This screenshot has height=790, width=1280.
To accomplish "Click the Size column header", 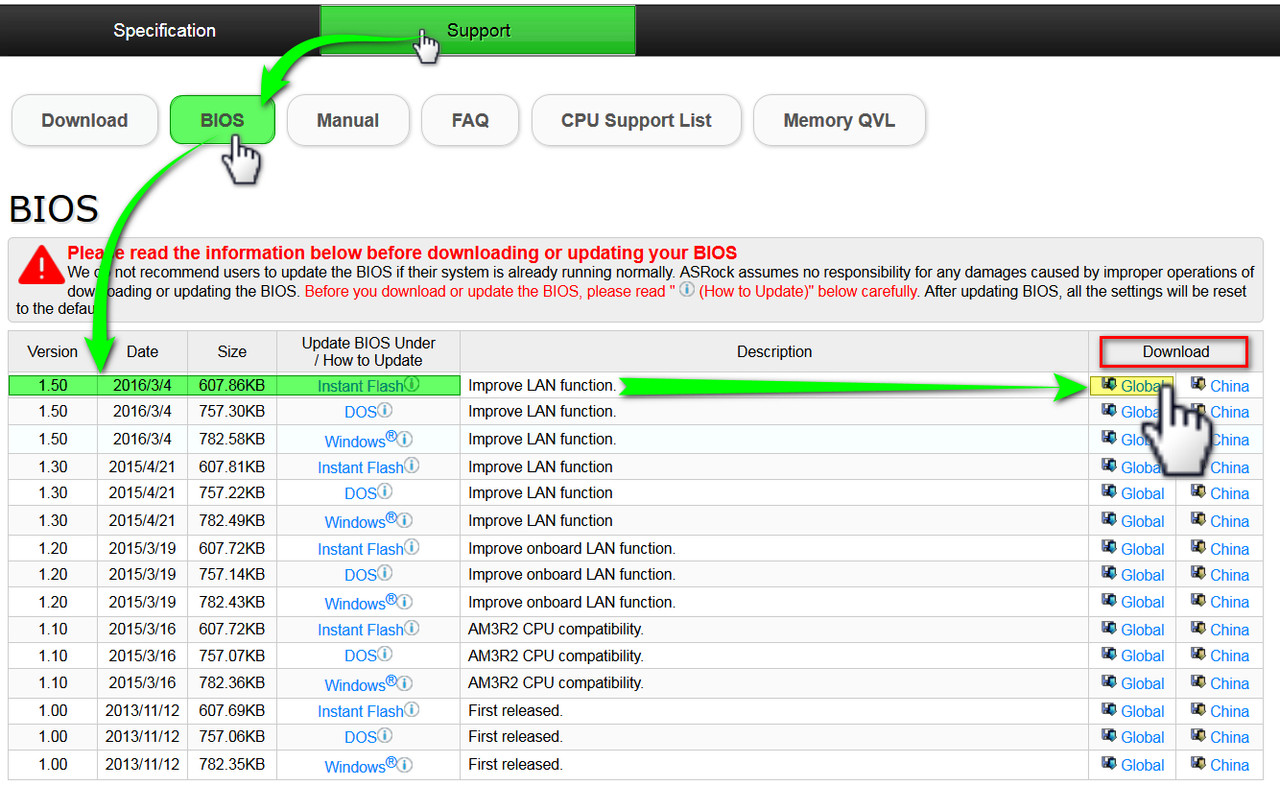I will coord(232,352).
